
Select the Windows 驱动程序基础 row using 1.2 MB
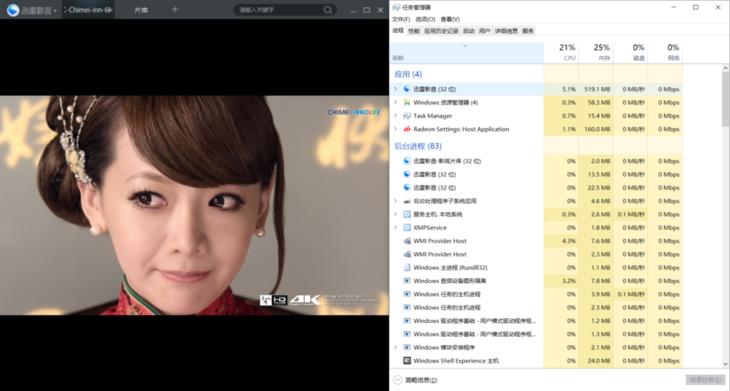[536, 321]
